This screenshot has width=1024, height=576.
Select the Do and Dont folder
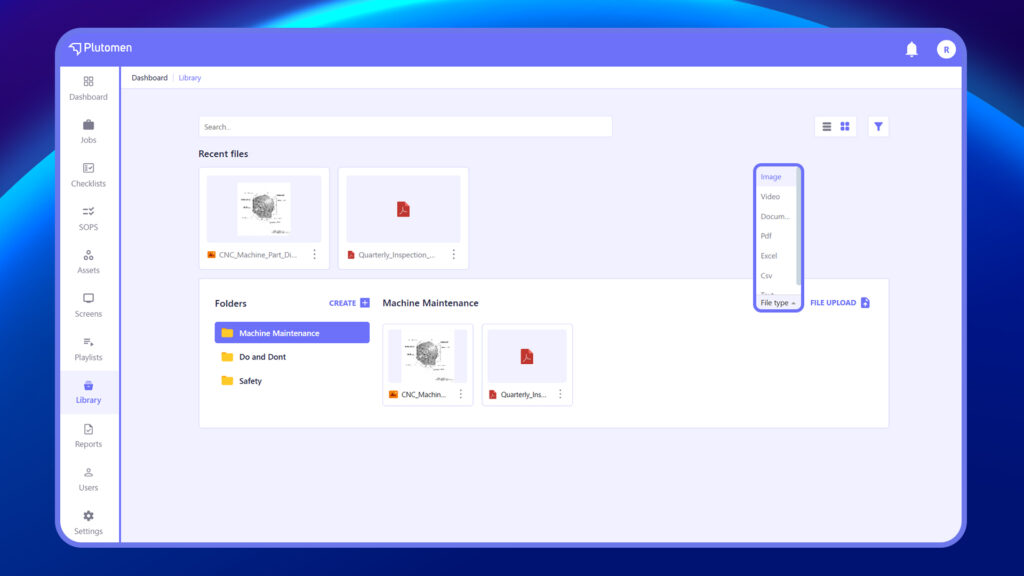[292, 357]
